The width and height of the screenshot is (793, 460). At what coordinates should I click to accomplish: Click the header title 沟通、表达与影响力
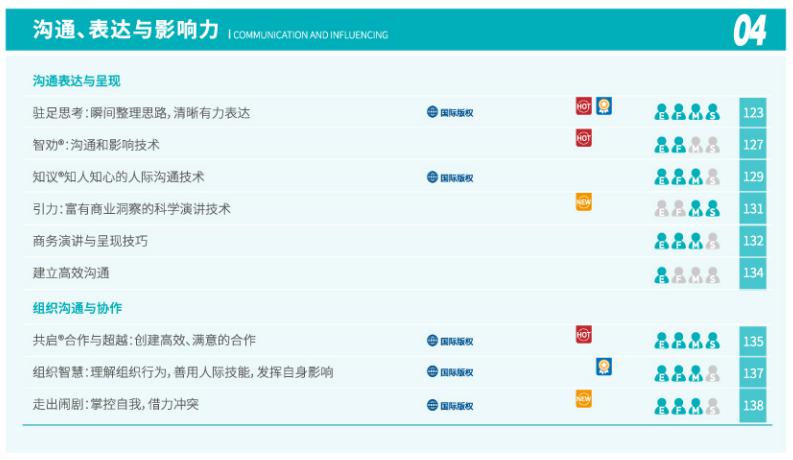click(x=126, y=29)
